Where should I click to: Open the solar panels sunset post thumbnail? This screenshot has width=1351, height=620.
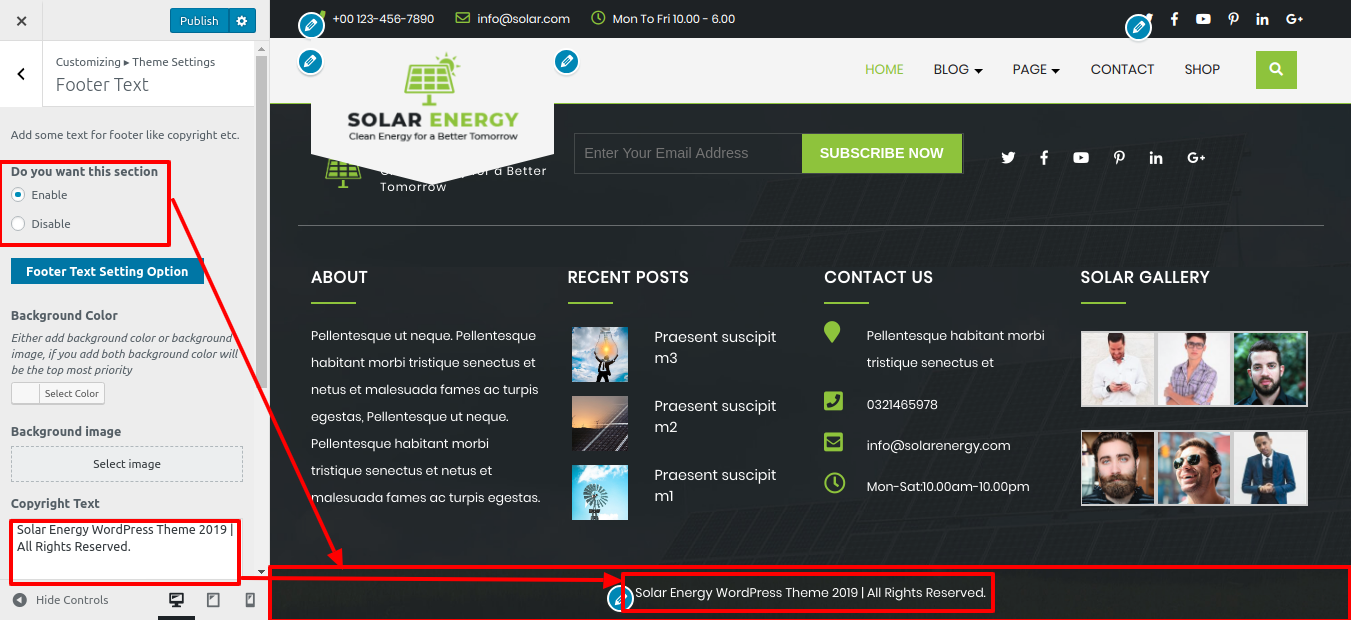[x=600, y=423]
